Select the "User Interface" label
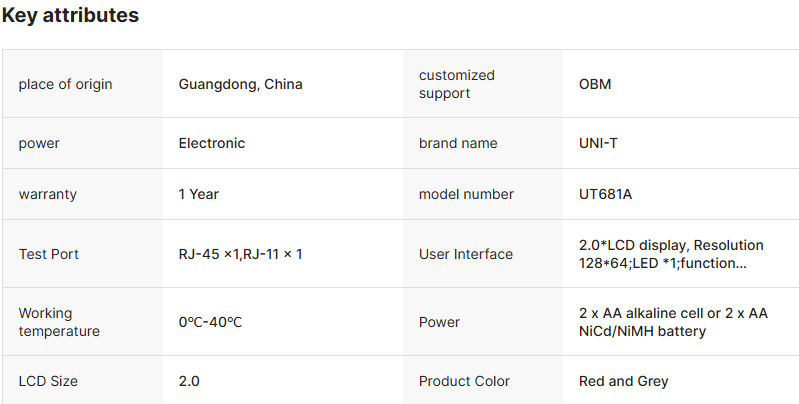The width and height of the screenshot is (799, 404). click(466, 254)
